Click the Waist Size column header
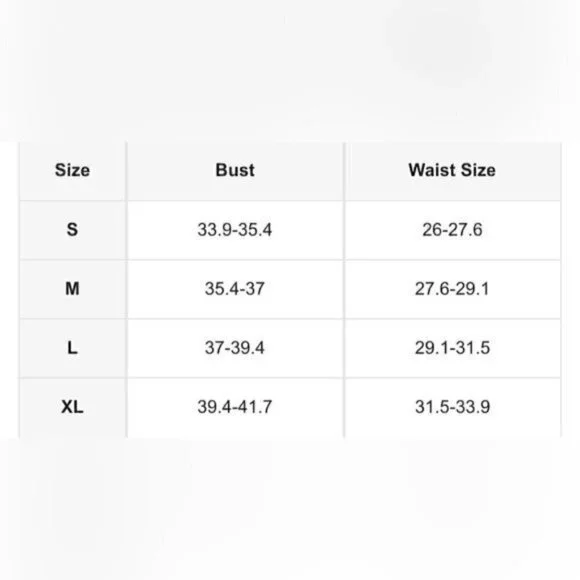 click(452, 170)
